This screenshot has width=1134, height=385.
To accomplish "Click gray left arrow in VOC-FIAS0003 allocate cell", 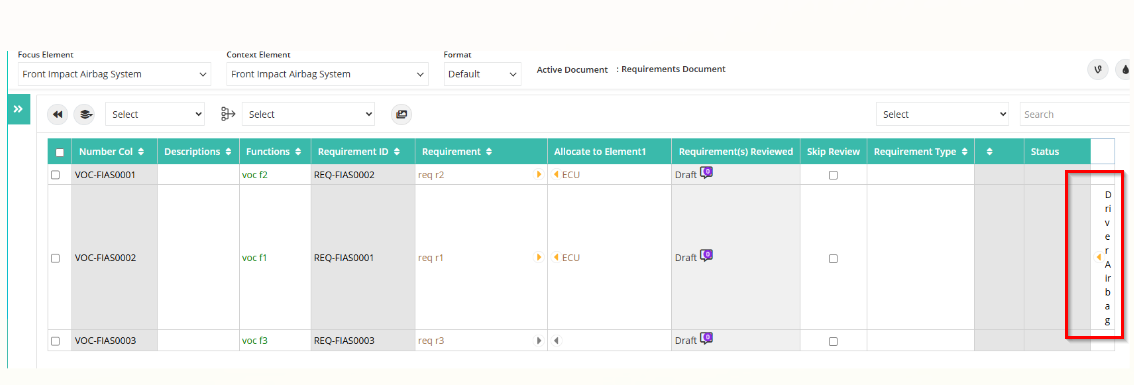I will click(x=556, y=340).
